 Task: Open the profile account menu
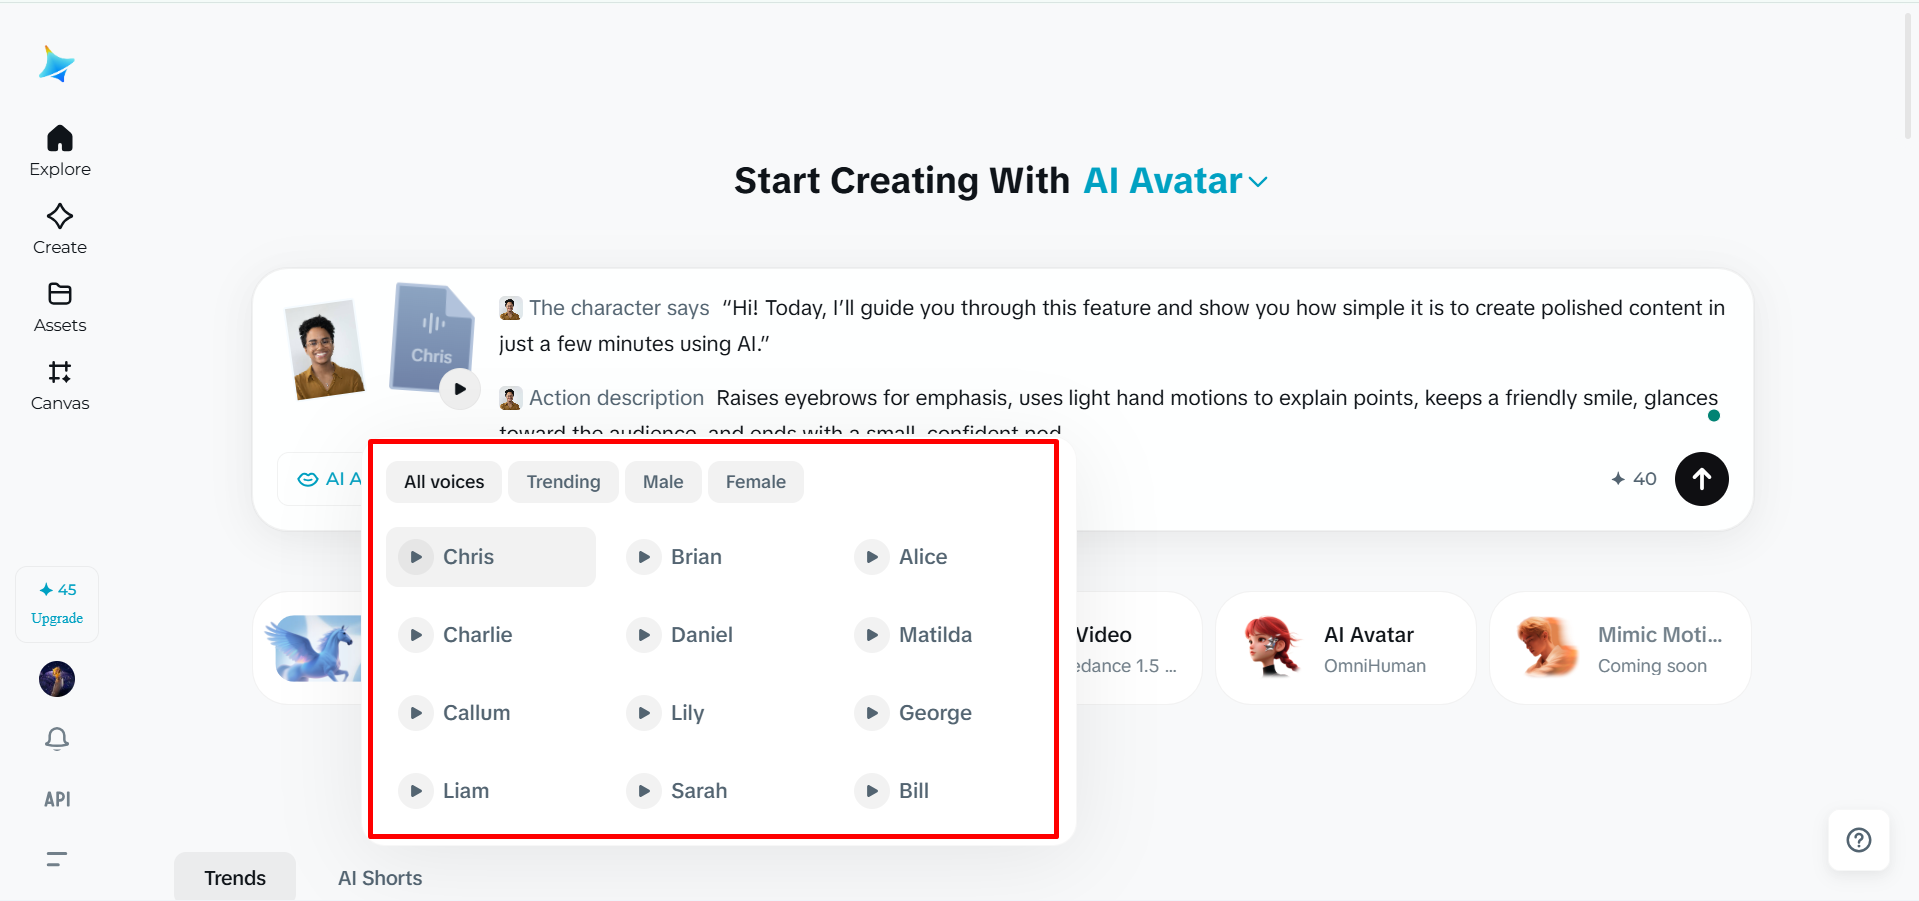click(x=56, y=679)
